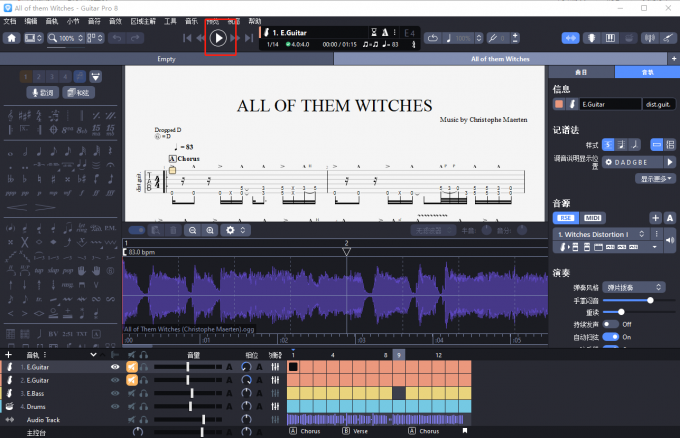Click the headphones solo icon for E.Bass
The width and height of the screenshot is (680, 438).
coord(144,393)
